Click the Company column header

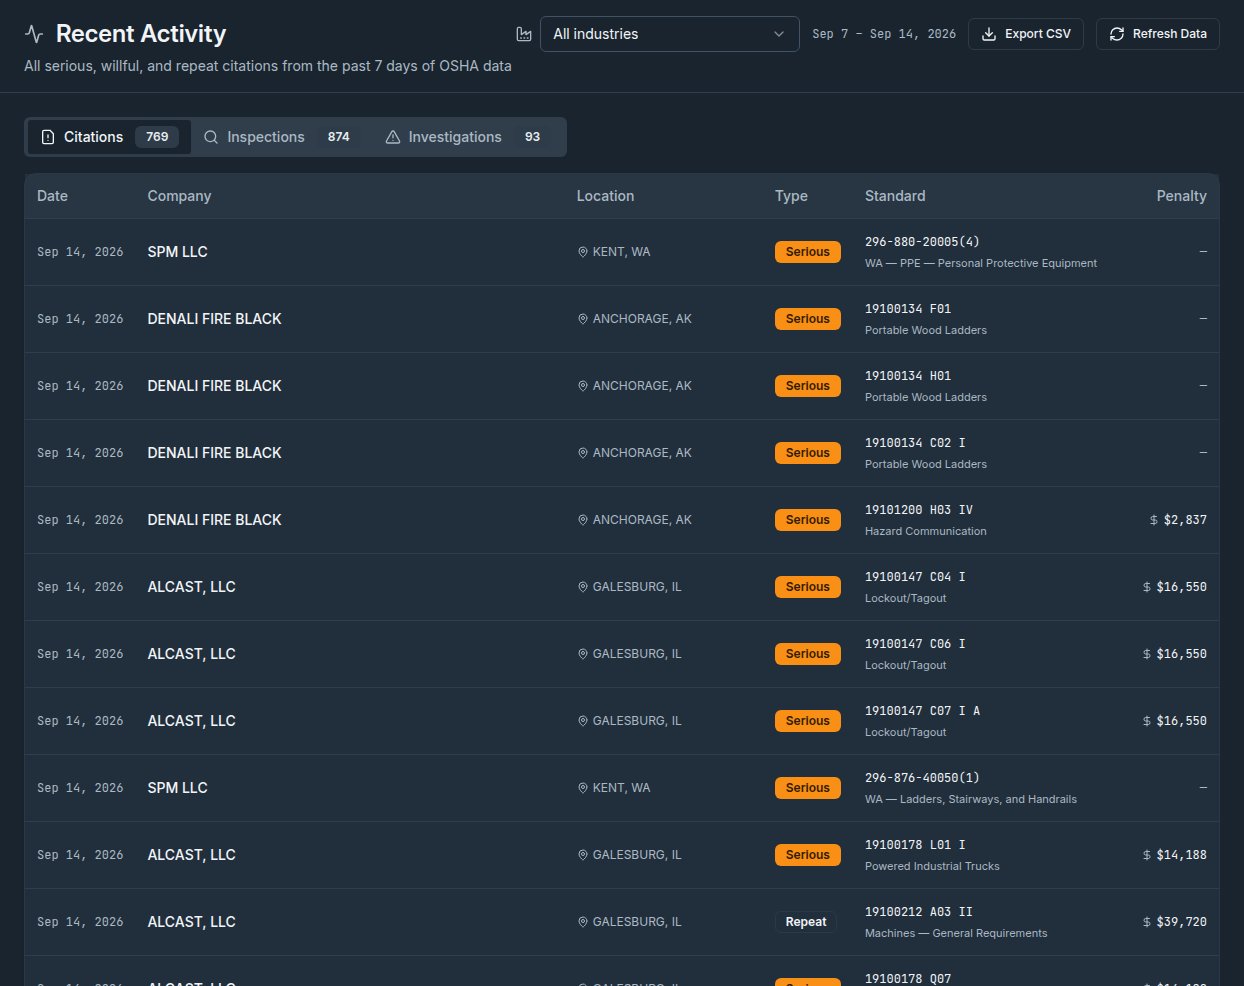click(179, 196)
